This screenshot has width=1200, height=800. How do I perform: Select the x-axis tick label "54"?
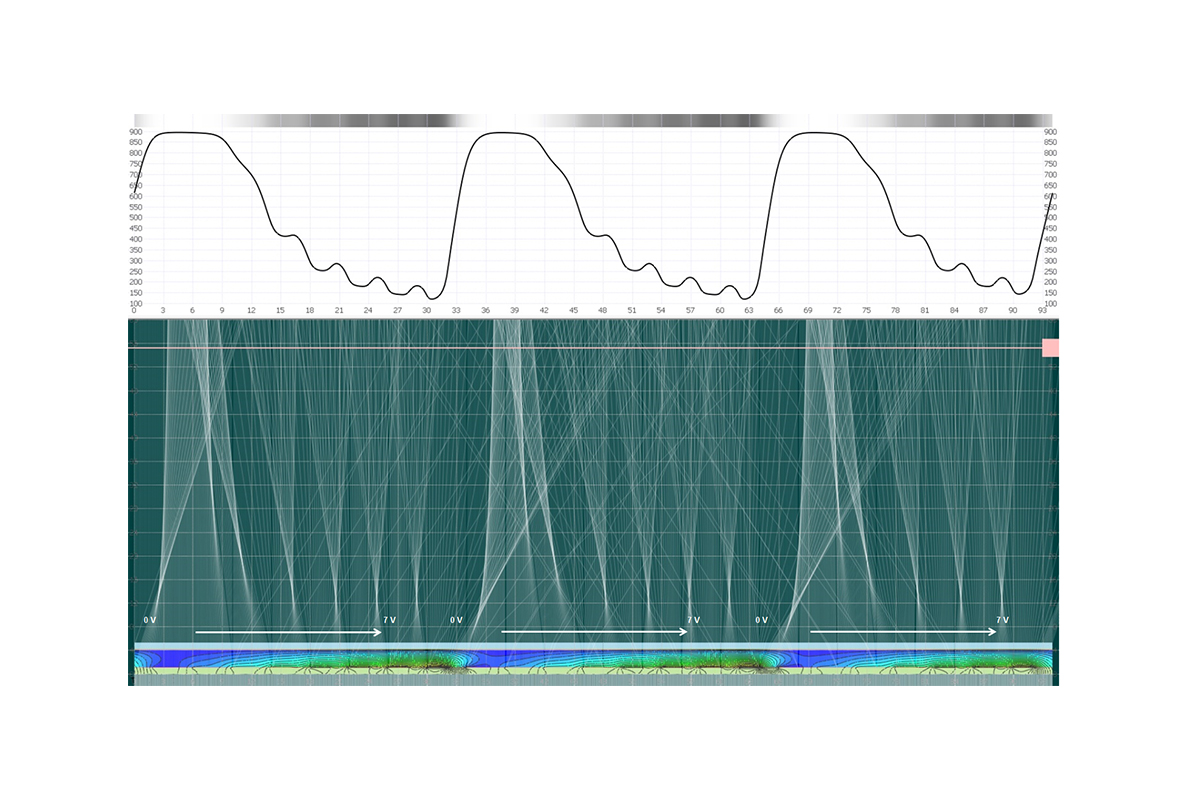coord(661,311)
